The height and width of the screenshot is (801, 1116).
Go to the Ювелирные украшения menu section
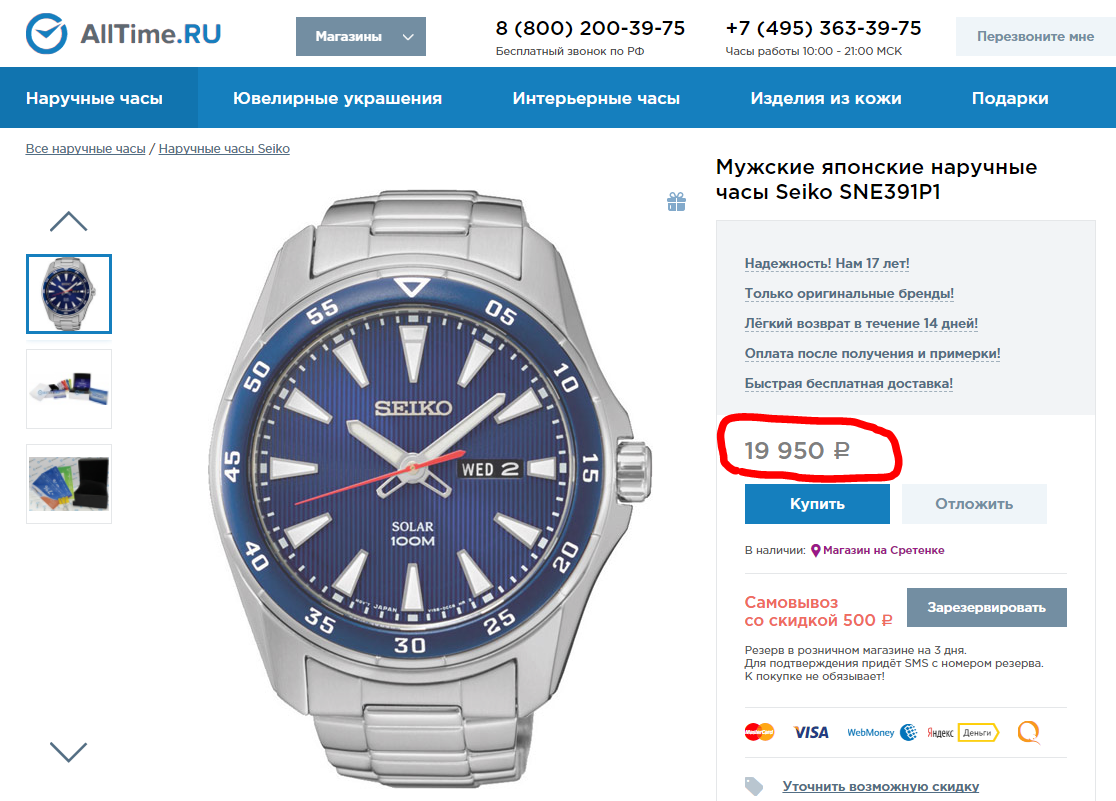[x=337, y=98]
